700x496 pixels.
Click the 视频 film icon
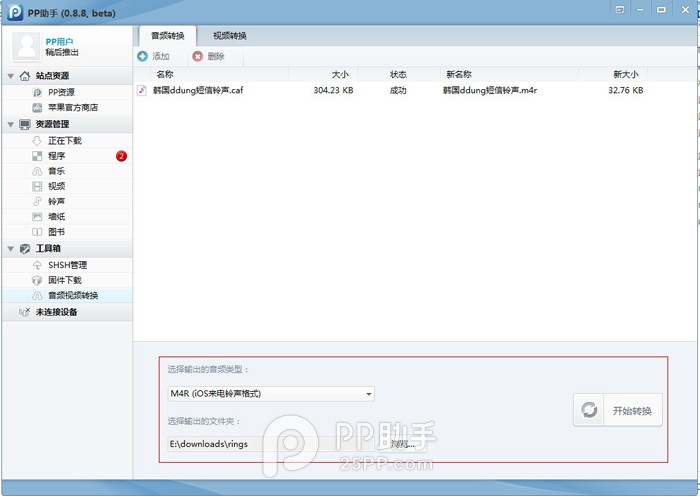tap(37, 186)
